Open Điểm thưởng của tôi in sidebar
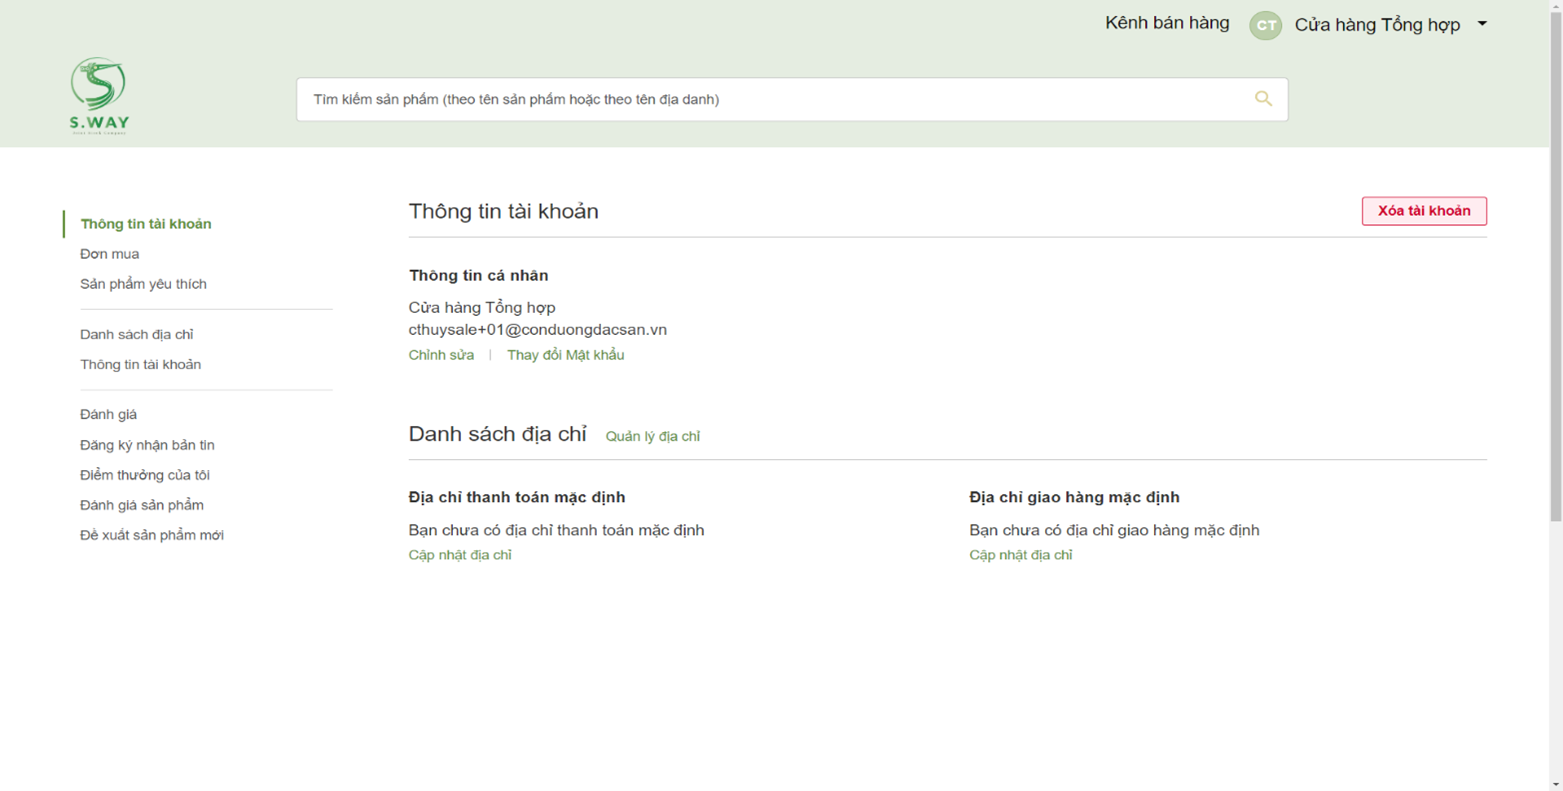 (x=145, y=475)
